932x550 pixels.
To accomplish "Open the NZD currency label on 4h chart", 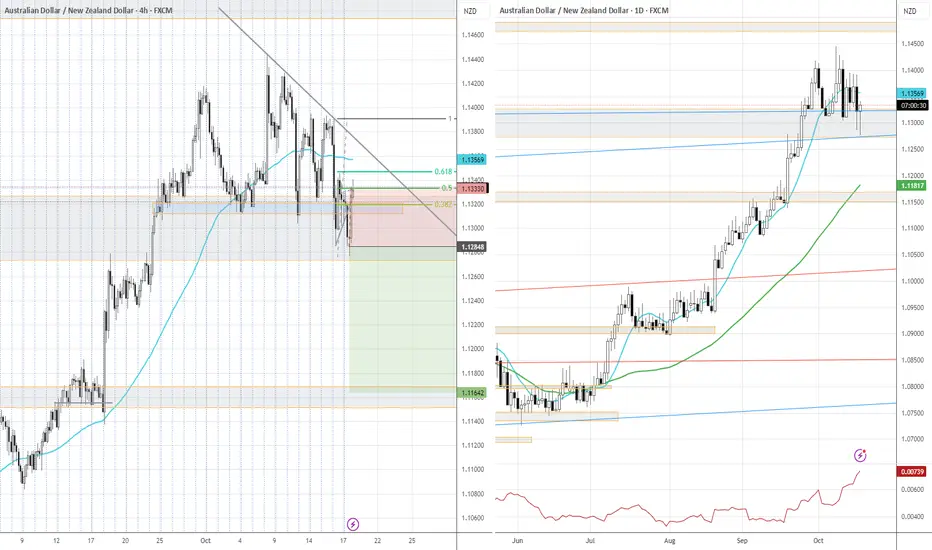I will pos(470,11).
